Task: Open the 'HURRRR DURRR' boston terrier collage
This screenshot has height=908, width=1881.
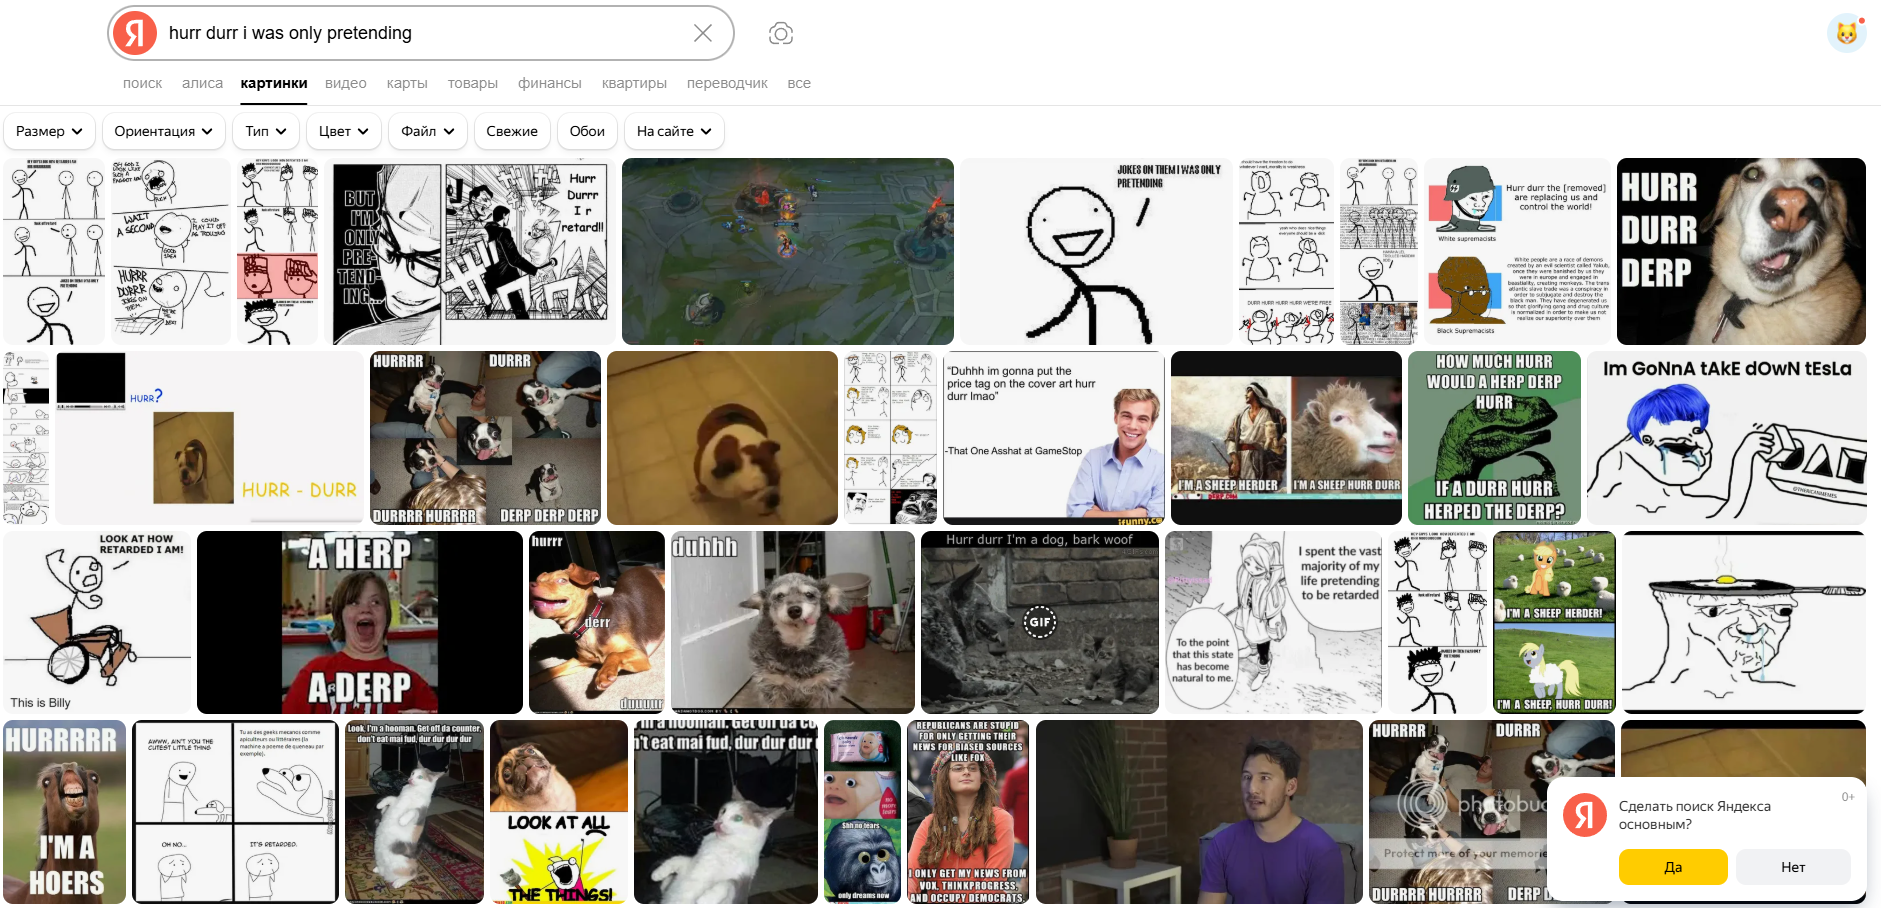Action: pos(485,438)
